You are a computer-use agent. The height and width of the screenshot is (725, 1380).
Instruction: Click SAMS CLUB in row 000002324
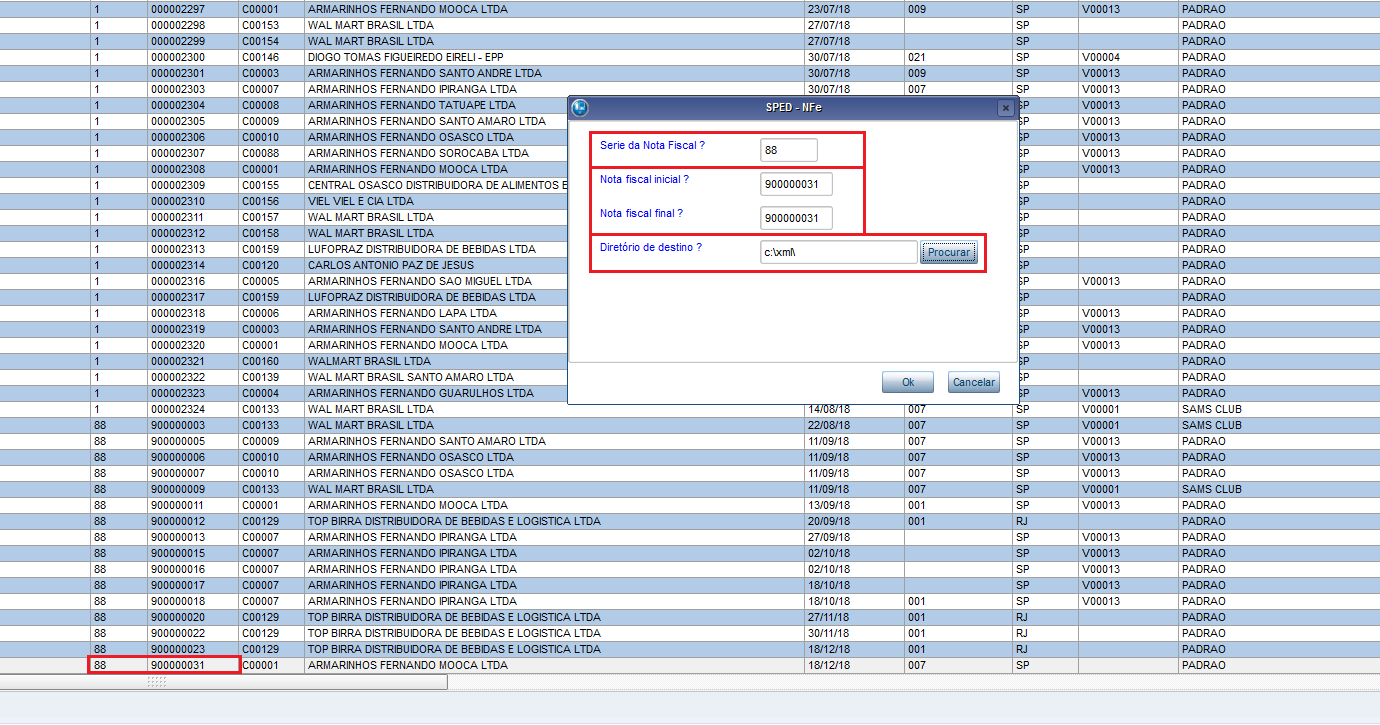tap(1211, 409)
